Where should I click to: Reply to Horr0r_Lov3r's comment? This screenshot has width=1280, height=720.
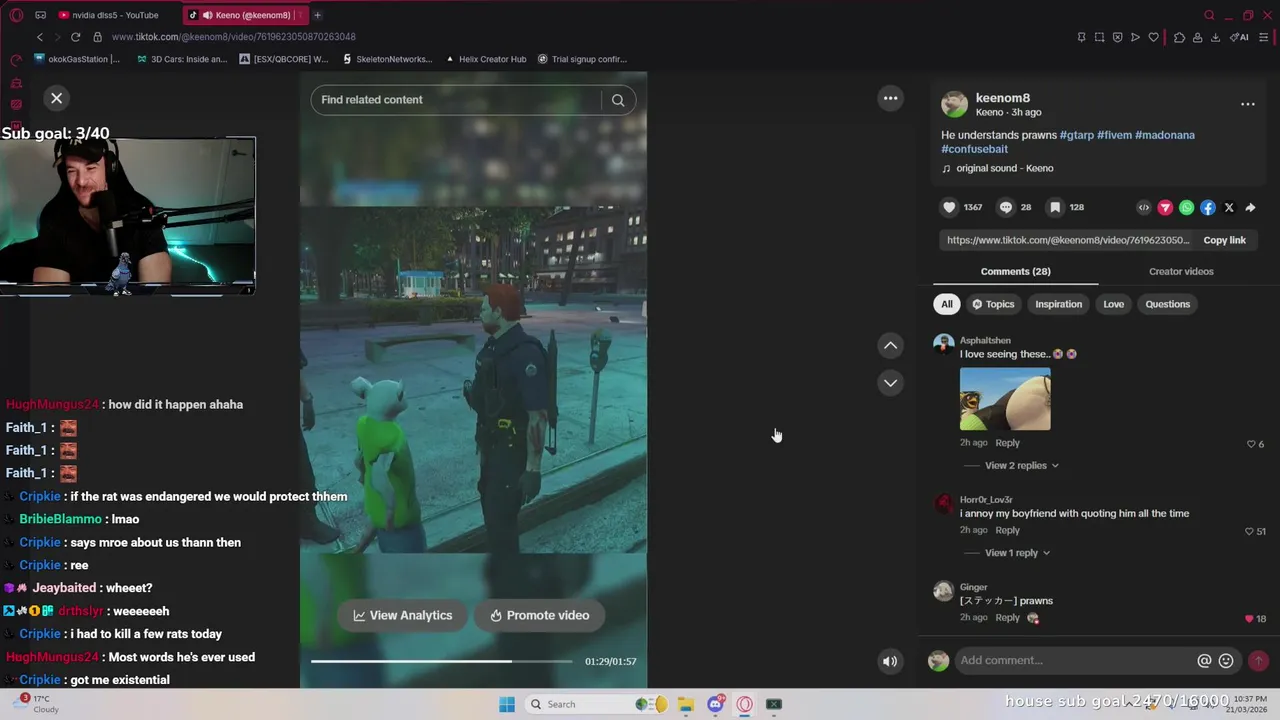coord(1007,530)
